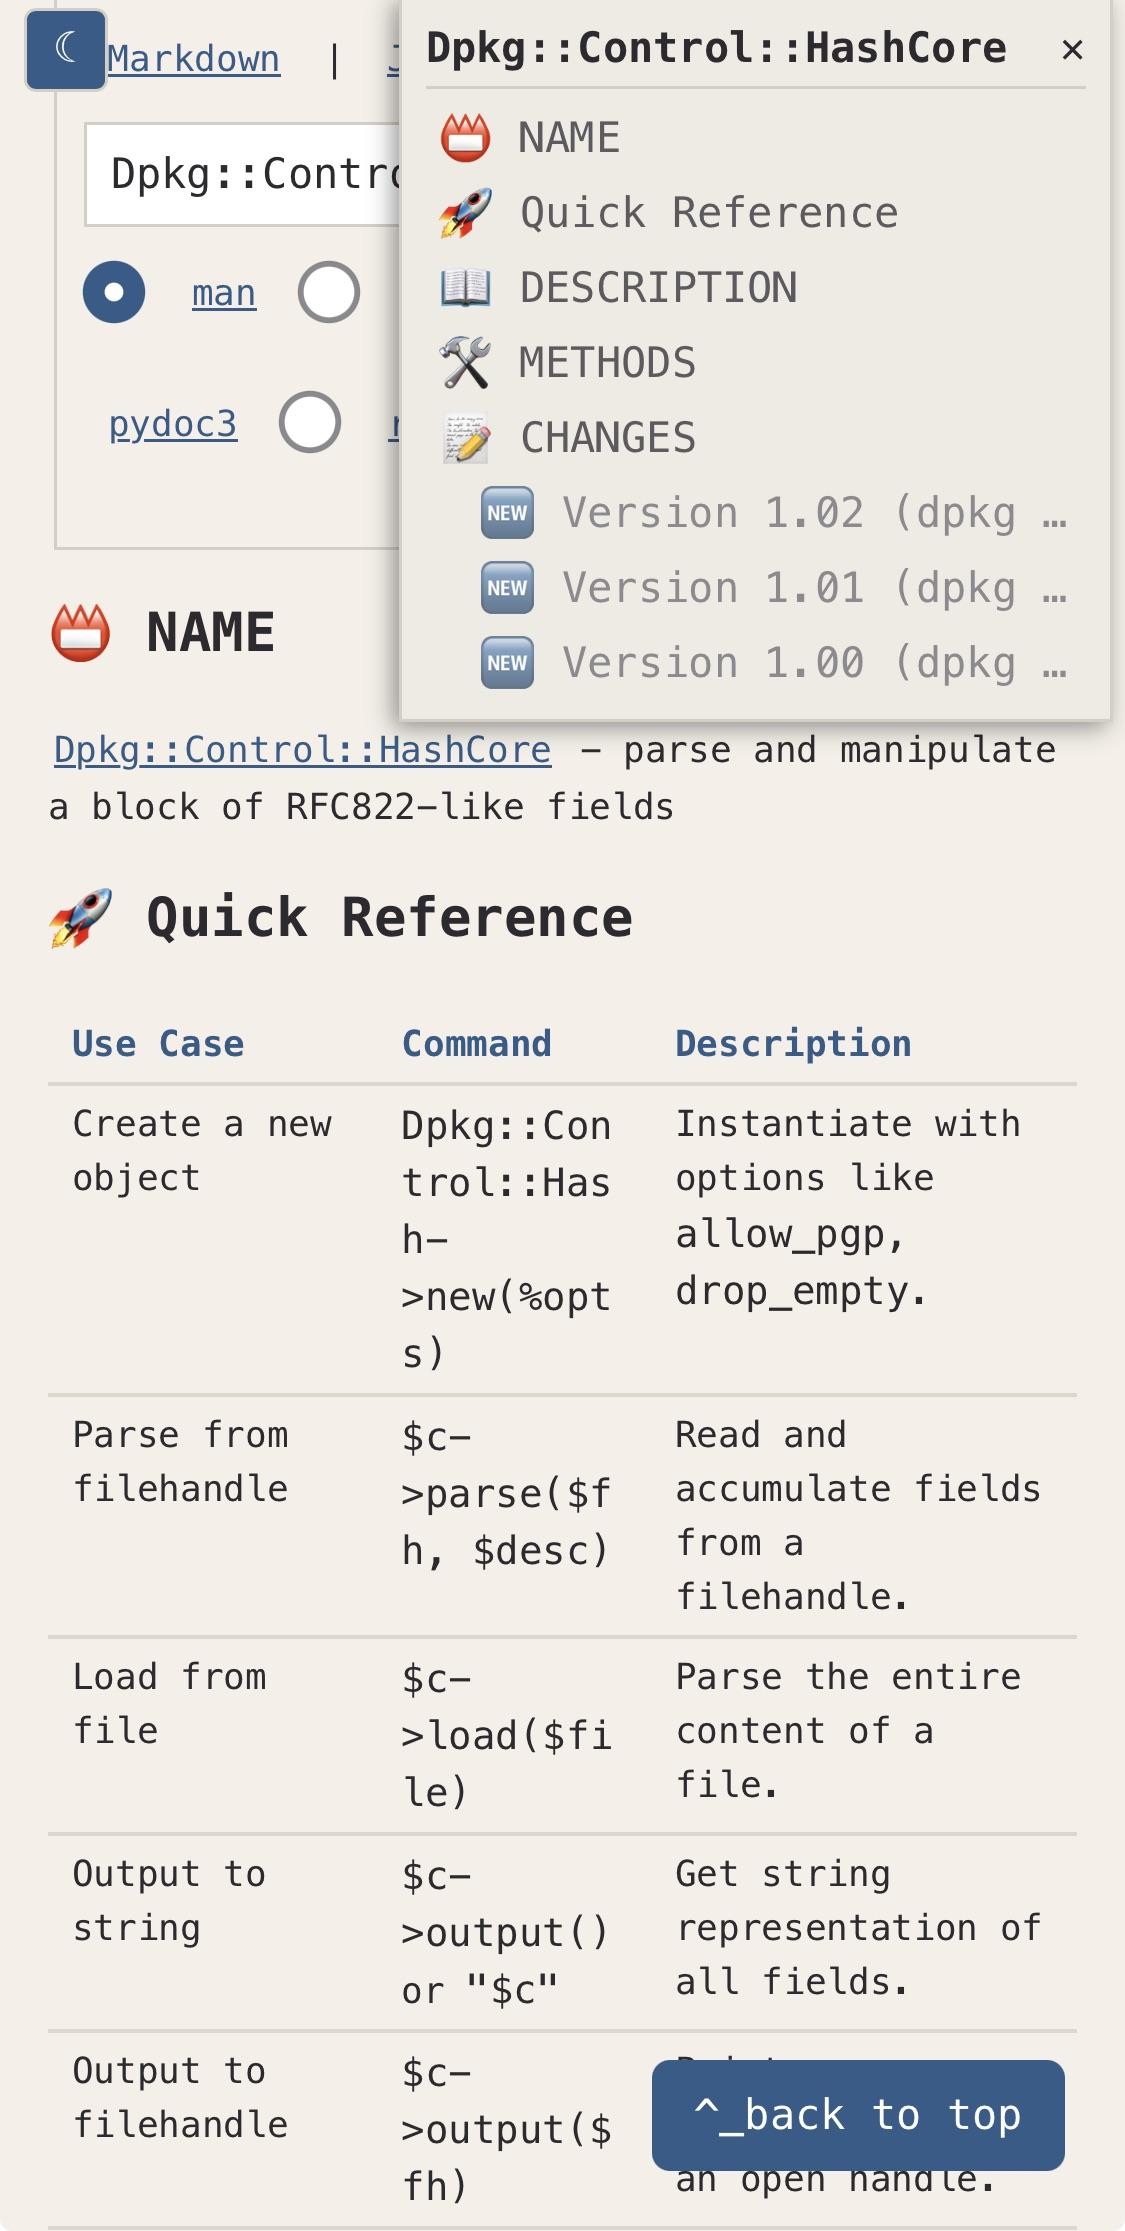Click 'Load from file' cell
The height and width of the screenshot is (2231, 1125).
pyautogui.click(x=169, y=1704)
